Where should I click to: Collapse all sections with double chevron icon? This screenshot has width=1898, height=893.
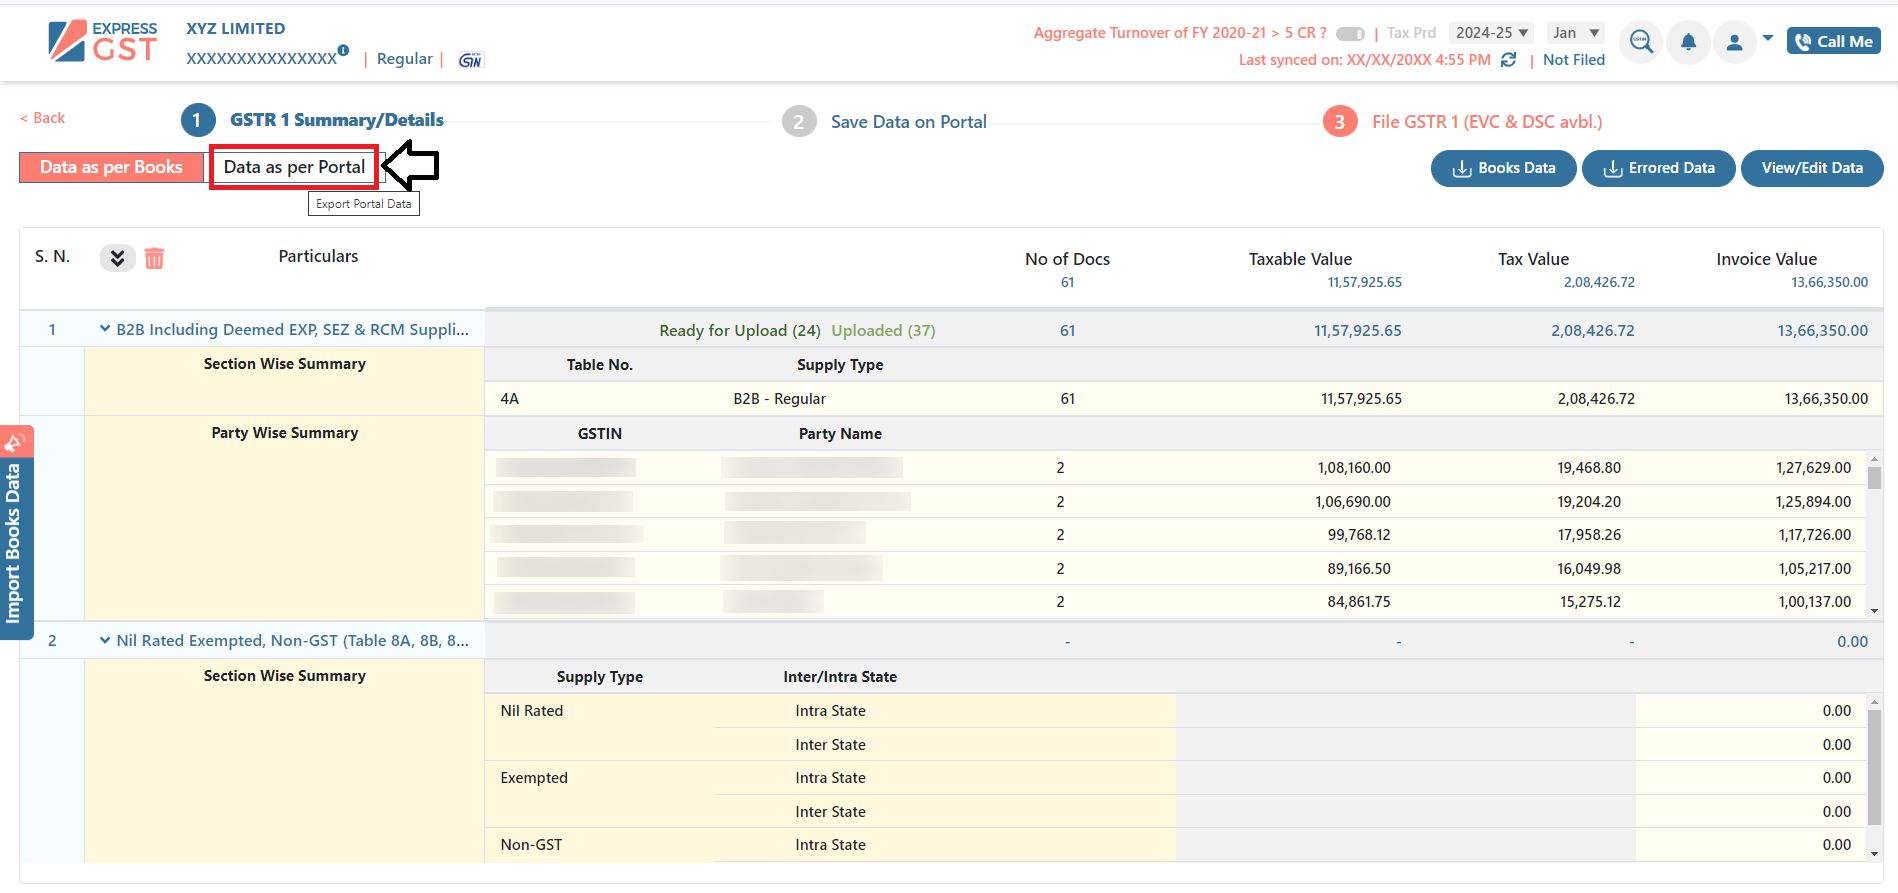point(117,258)
